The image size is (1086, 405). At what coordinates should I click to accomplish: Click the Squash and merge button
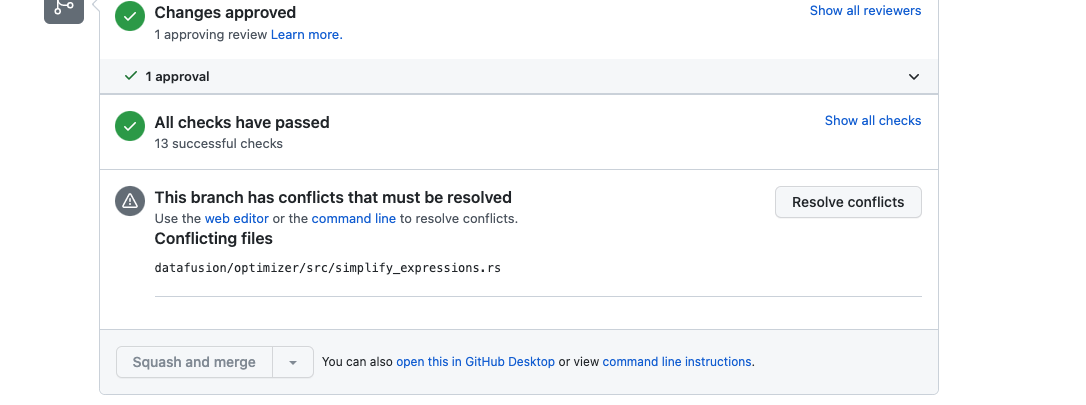click(194, 362)
